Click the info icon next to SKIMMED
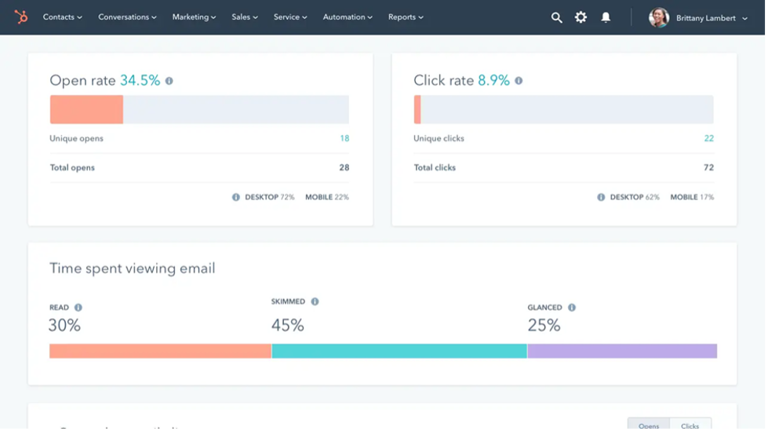Image resolution: width=768 pixels, height=431 pixels. point(316,302)
